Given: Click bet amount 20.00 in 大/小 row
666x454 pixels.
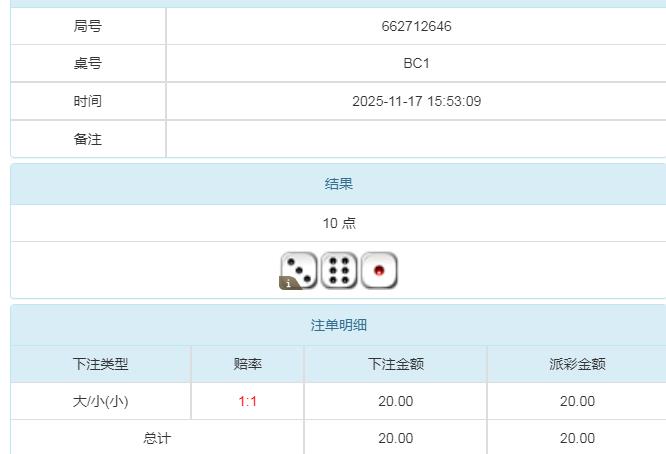Looking at the screenshot, I should [396, 401].
